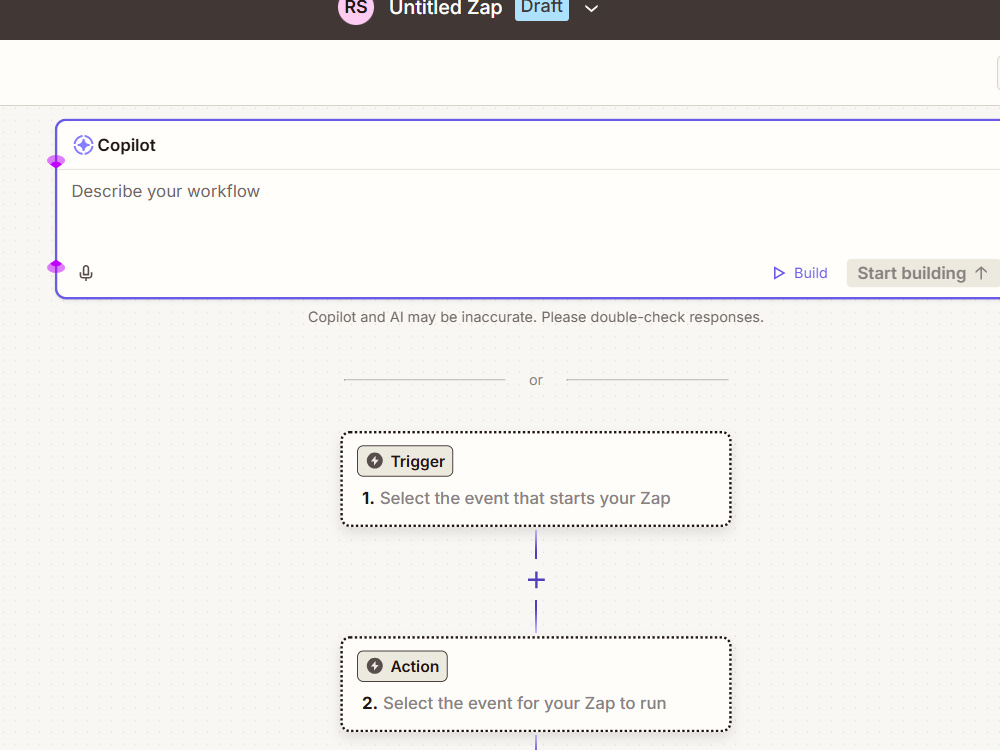Image resolution: width=1000 pixels, height=750 pixels.
Task: Click the RS user avatar
Action: (356, 8)
